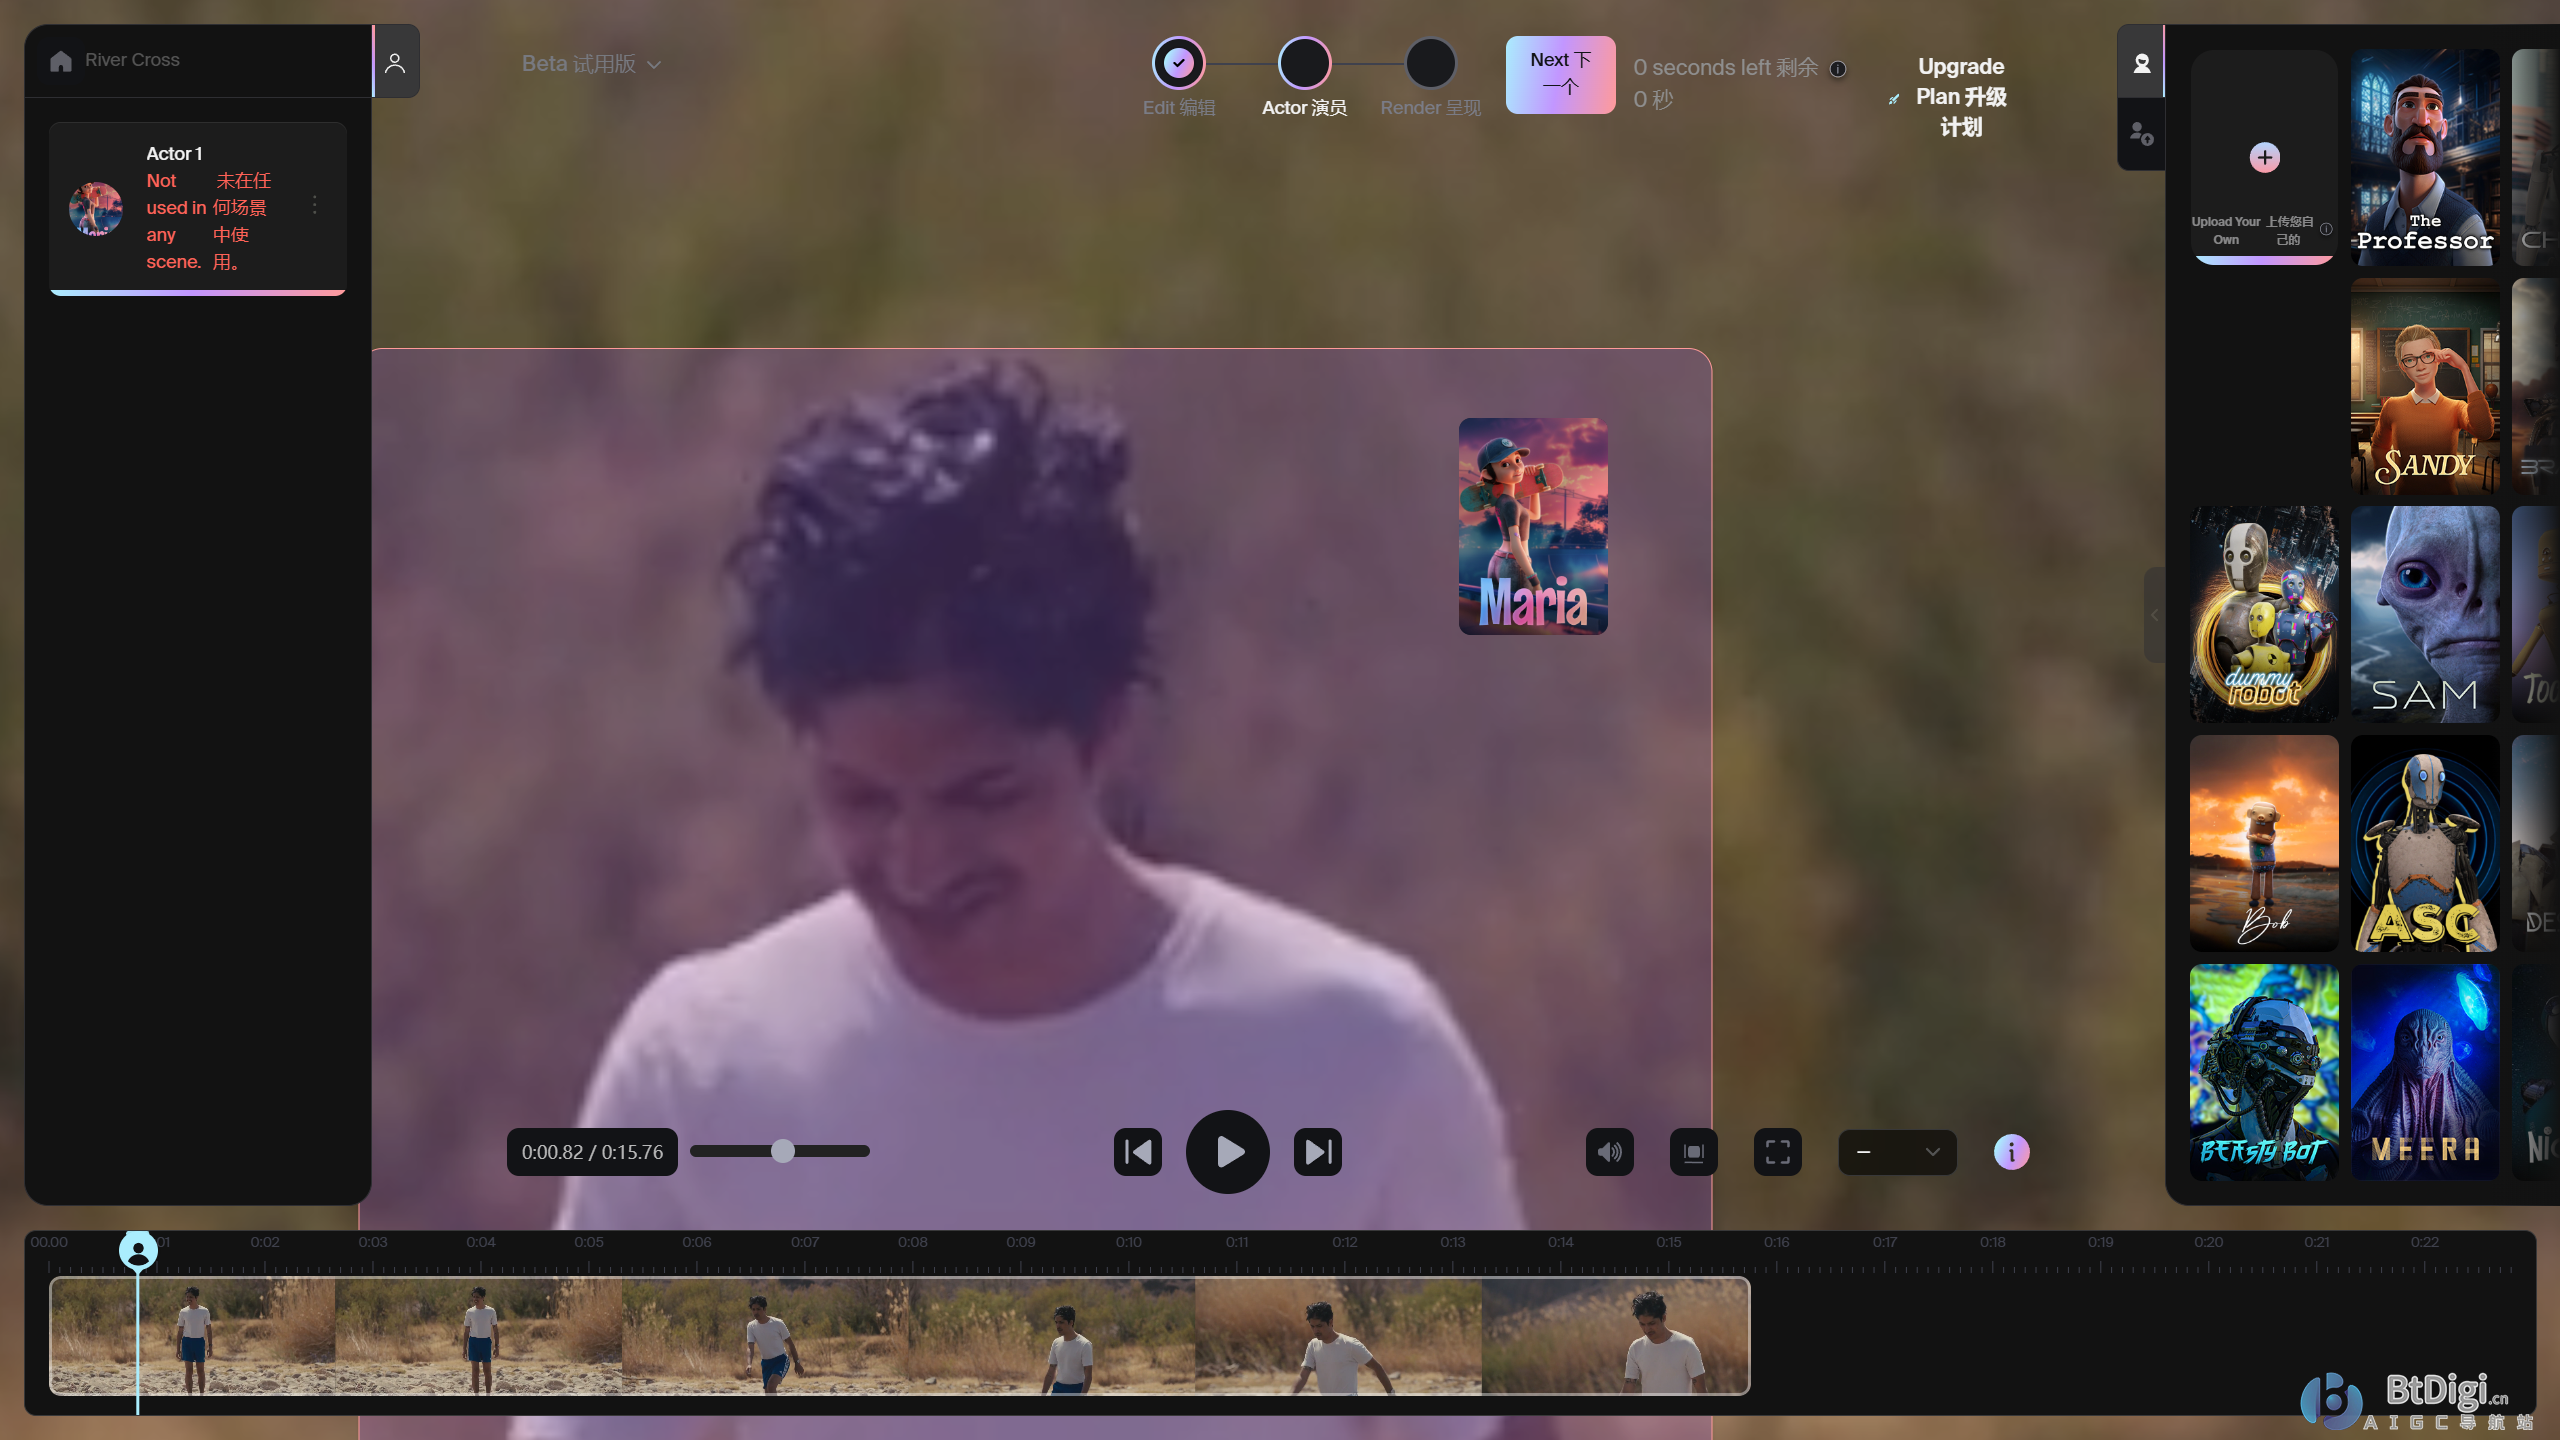This screenshot has height=1440, width=2560.
Task: Open the zoom level dropdown in player
Action: 1897,1152
